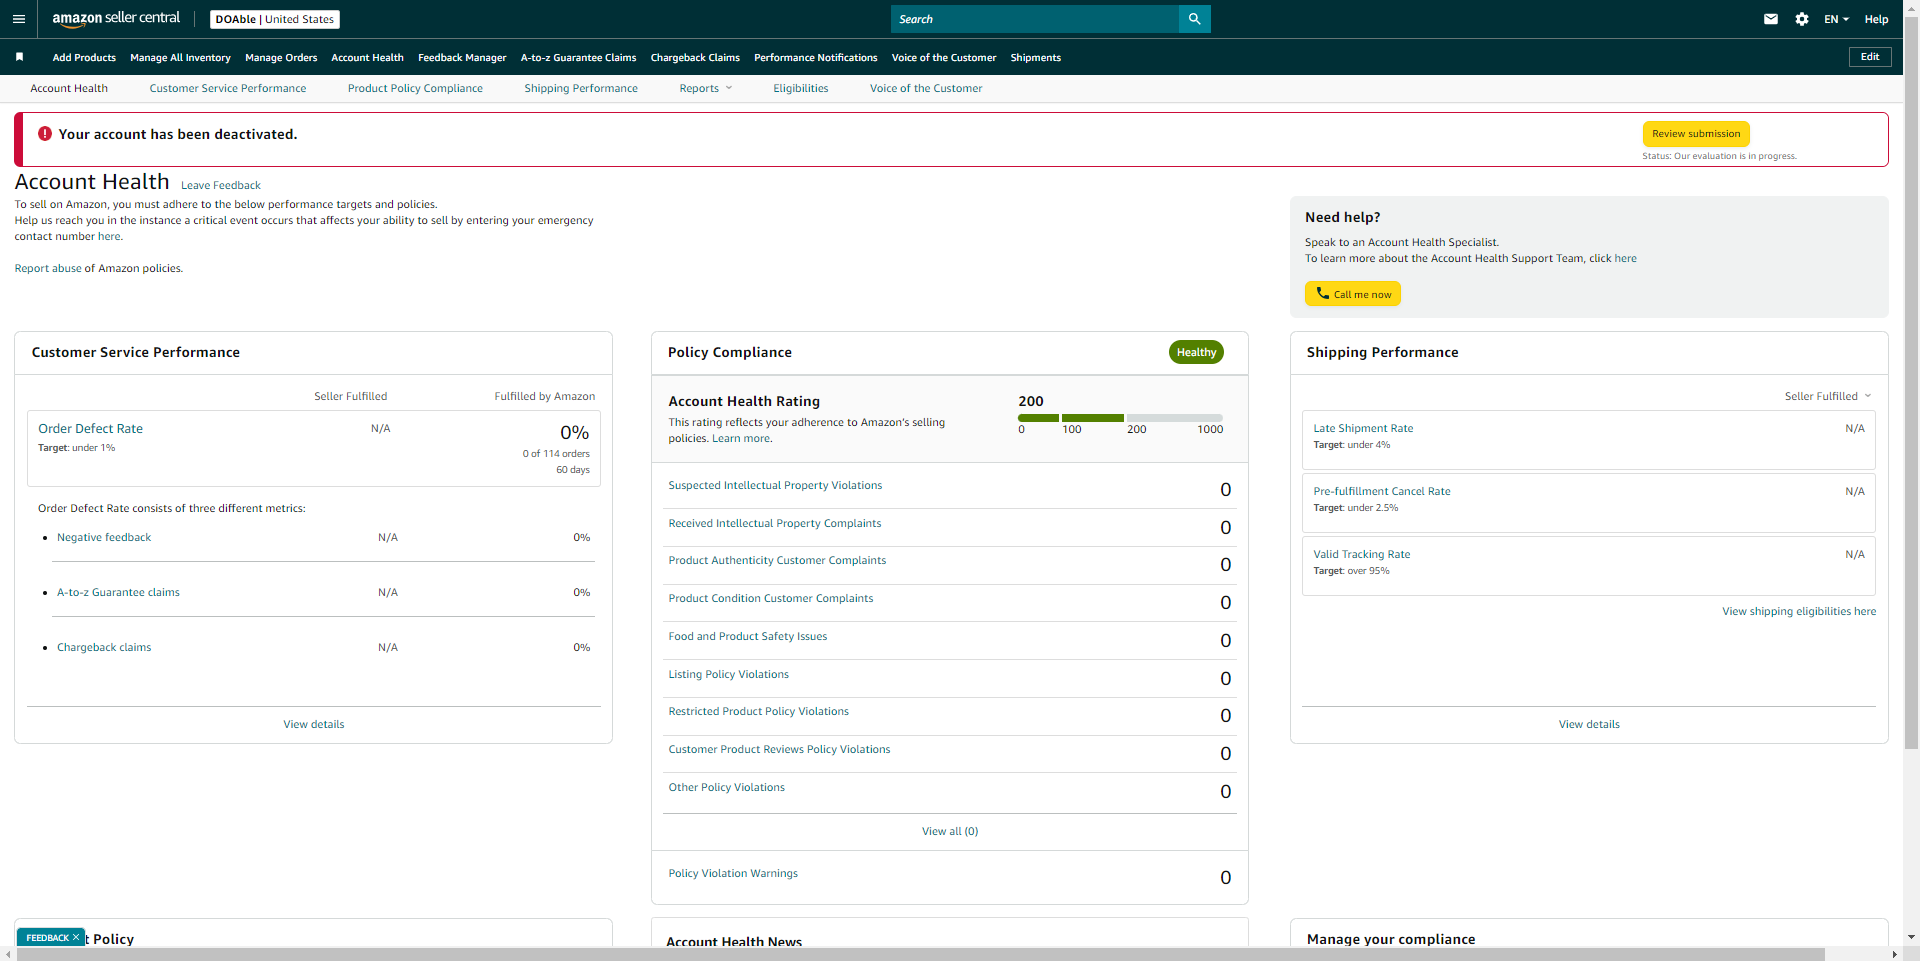Click the Leave Feedback link
1920x961 pixels.
(x=221, y=185)
